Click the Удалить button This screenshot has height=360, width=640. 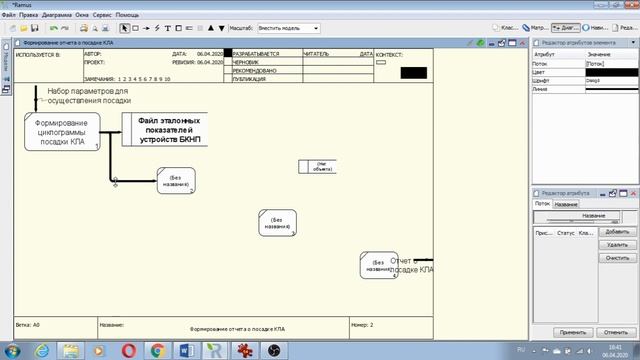[617, 245]
